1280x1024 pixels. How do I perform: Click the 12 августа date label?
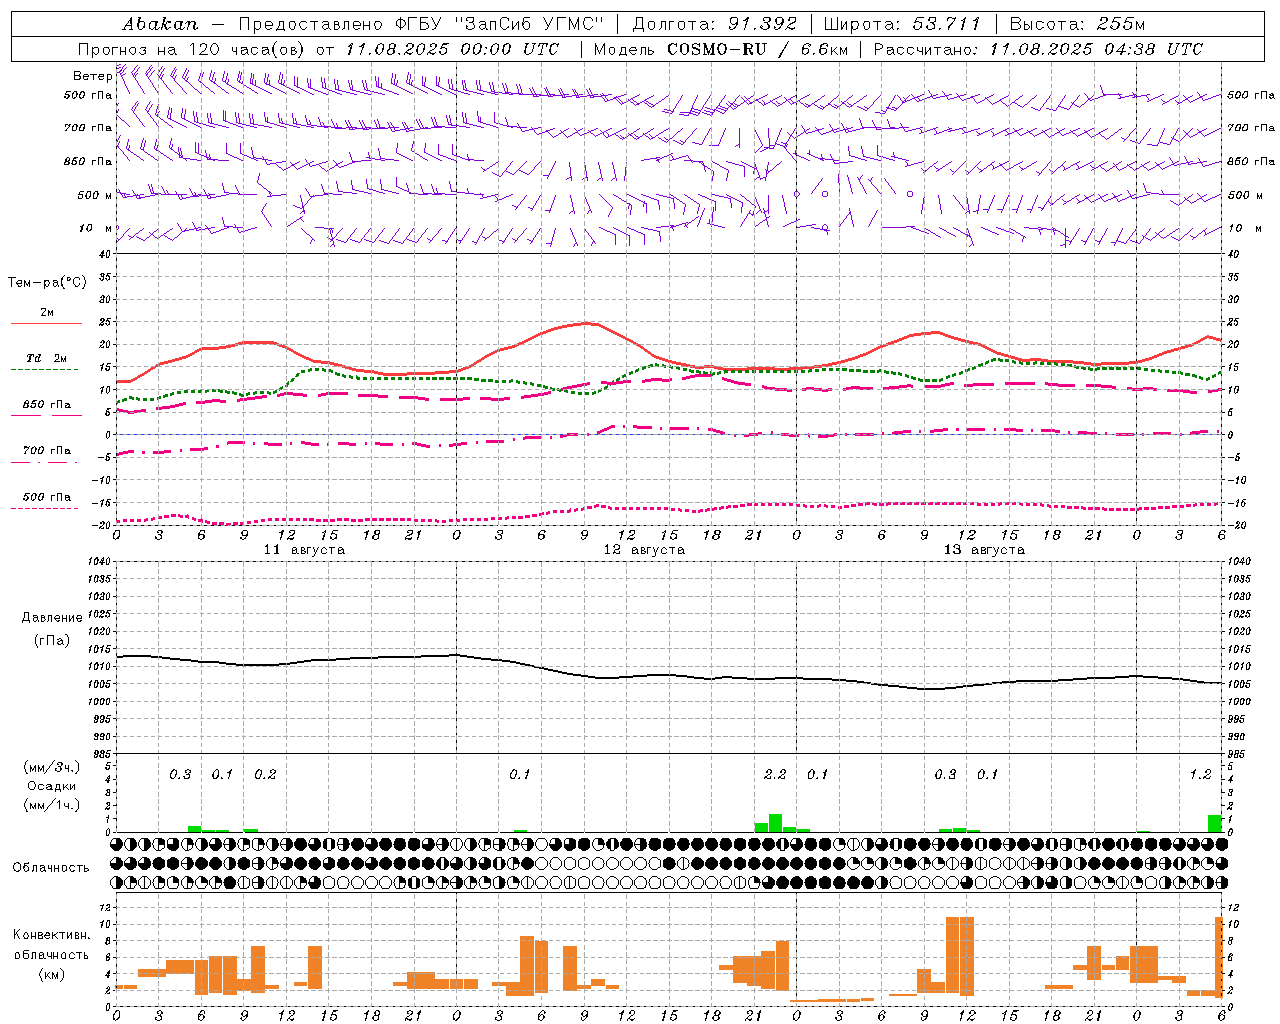tap(644, 550)
